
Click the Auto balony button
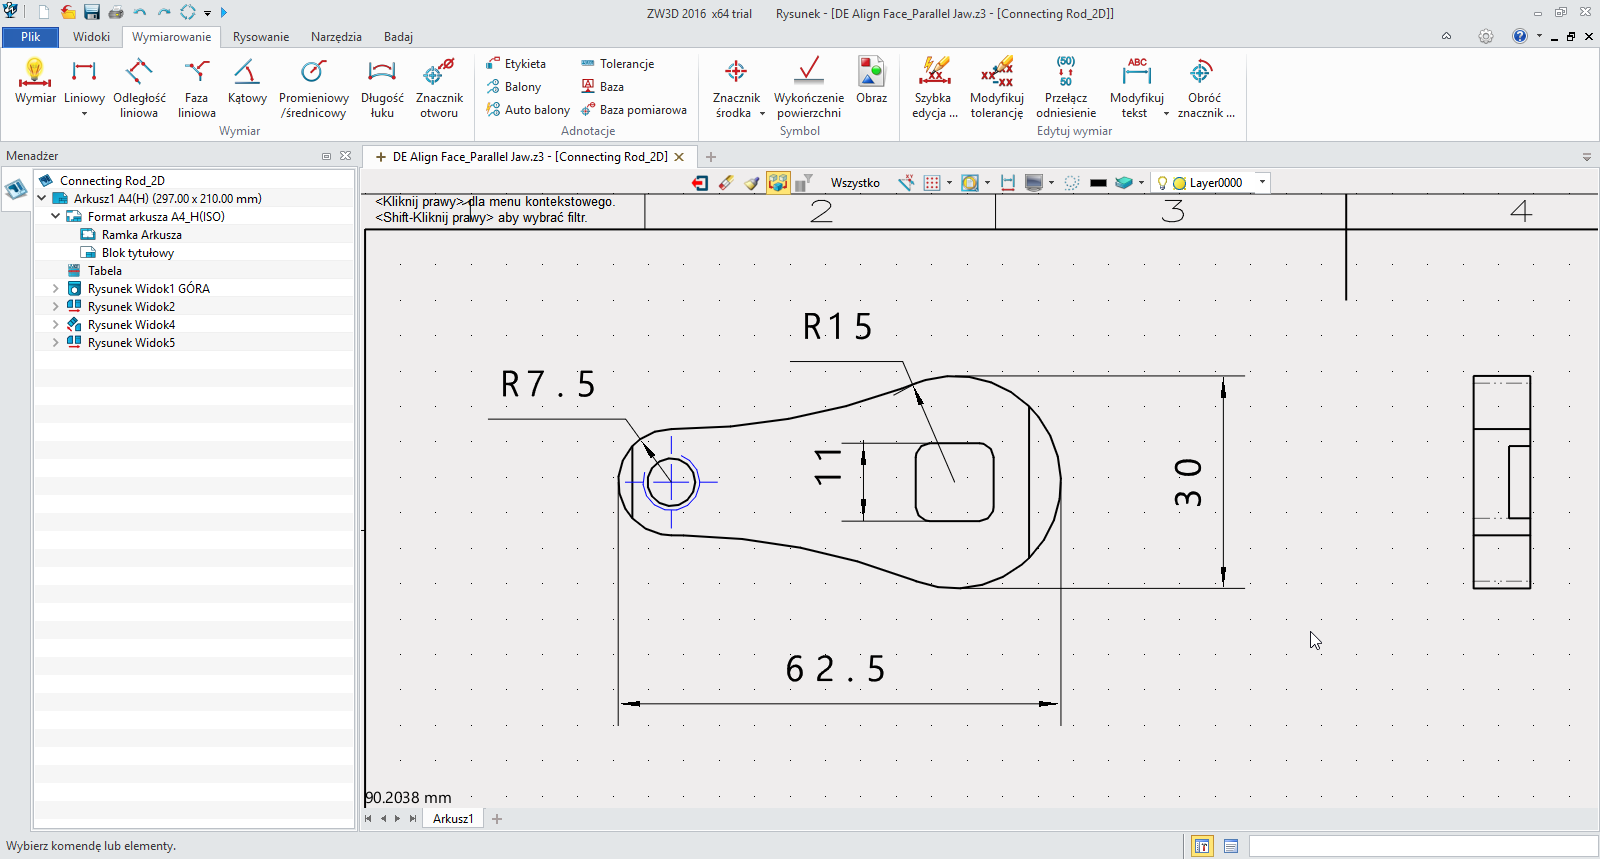pos(528,110)
